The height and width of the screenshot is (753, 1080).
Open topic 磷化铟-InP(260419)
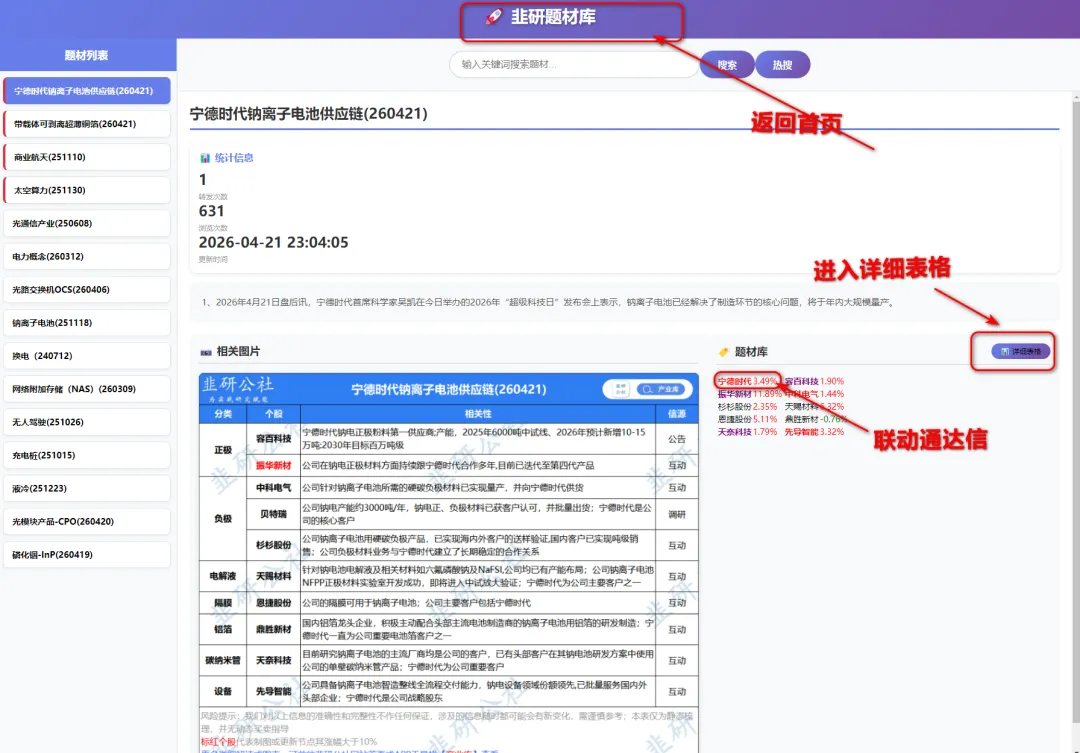pyautogui.click(x=87, y=555)
